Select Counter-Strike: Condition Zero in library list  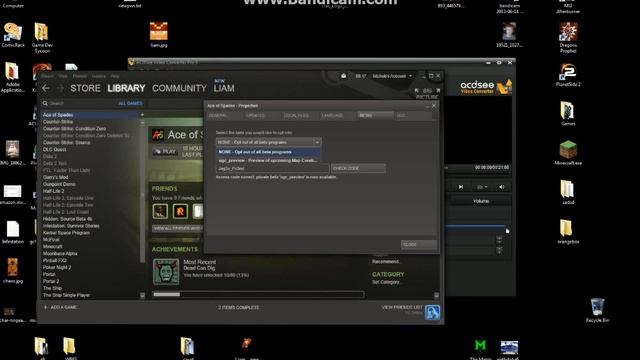coord(74,129)
